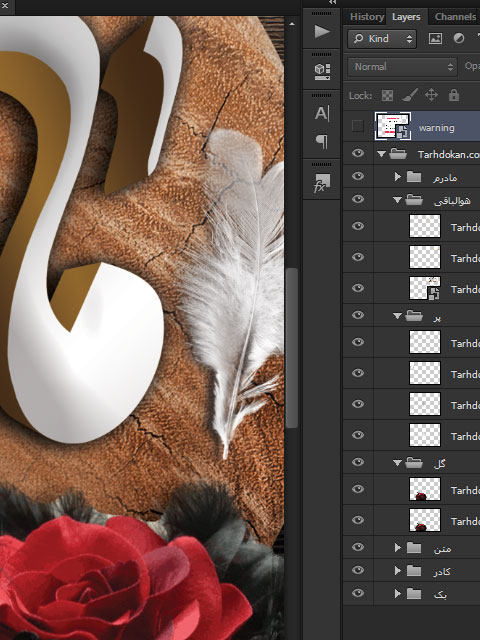Collapse the هوالباقی group
Viewport: 480px width, 640px height.
click(x=397, y=200)
